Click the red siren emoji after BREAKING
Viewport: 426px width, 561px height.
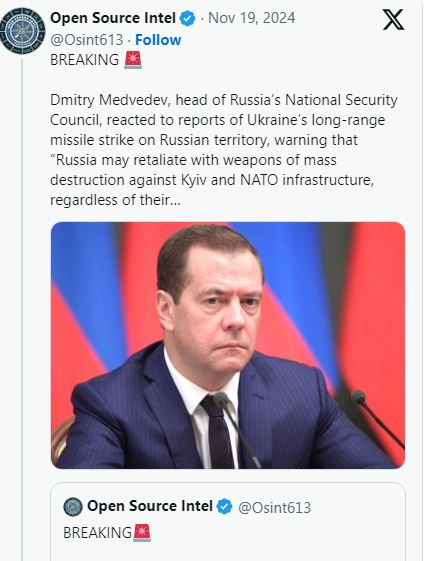pyautogui.click(x=133, y=60)
